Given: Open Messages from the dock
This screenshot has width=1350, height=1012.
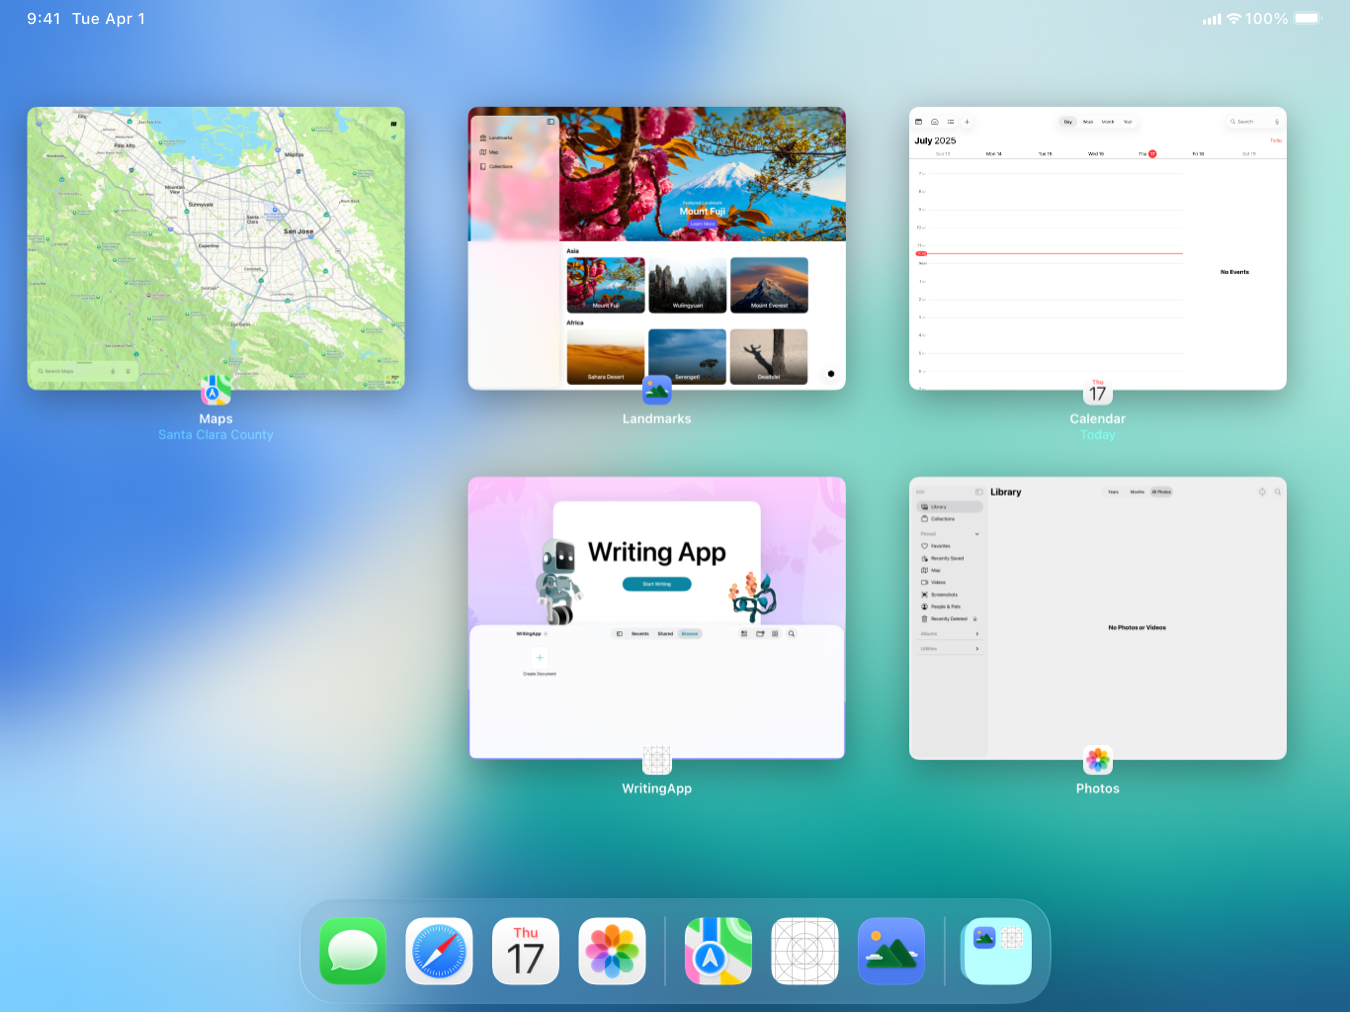Looking at the screenshot, I should point(352,951).
